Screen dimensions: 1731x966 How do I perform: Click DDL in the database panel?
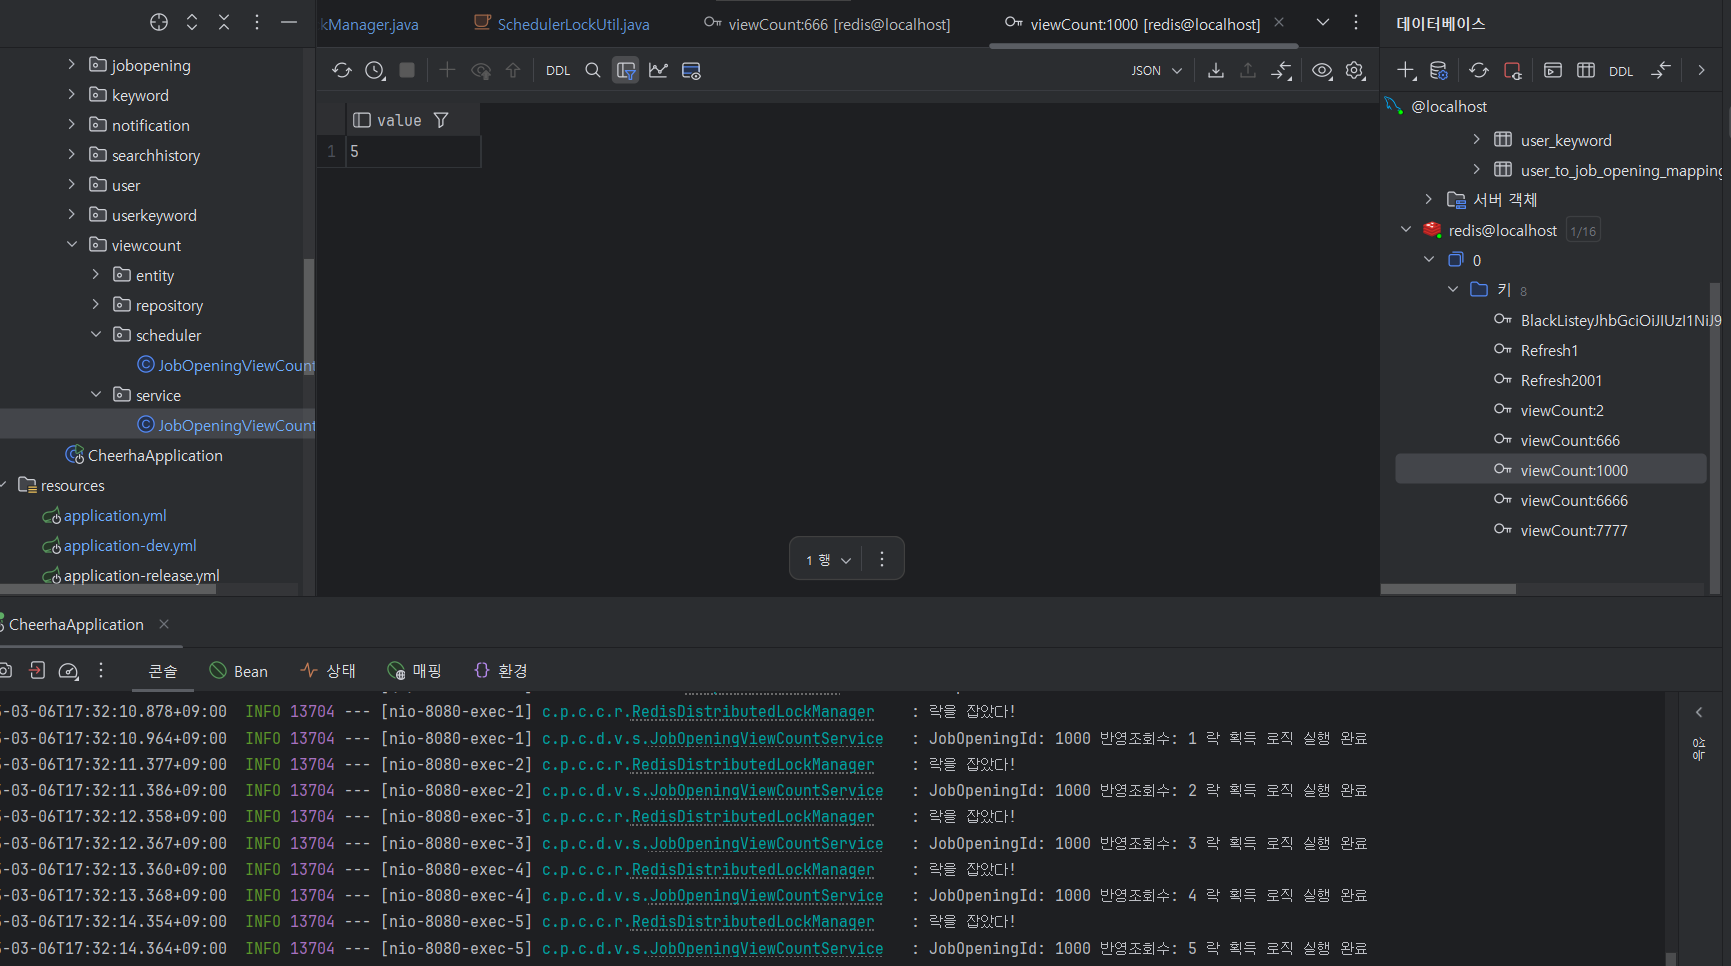(1621, 71)
